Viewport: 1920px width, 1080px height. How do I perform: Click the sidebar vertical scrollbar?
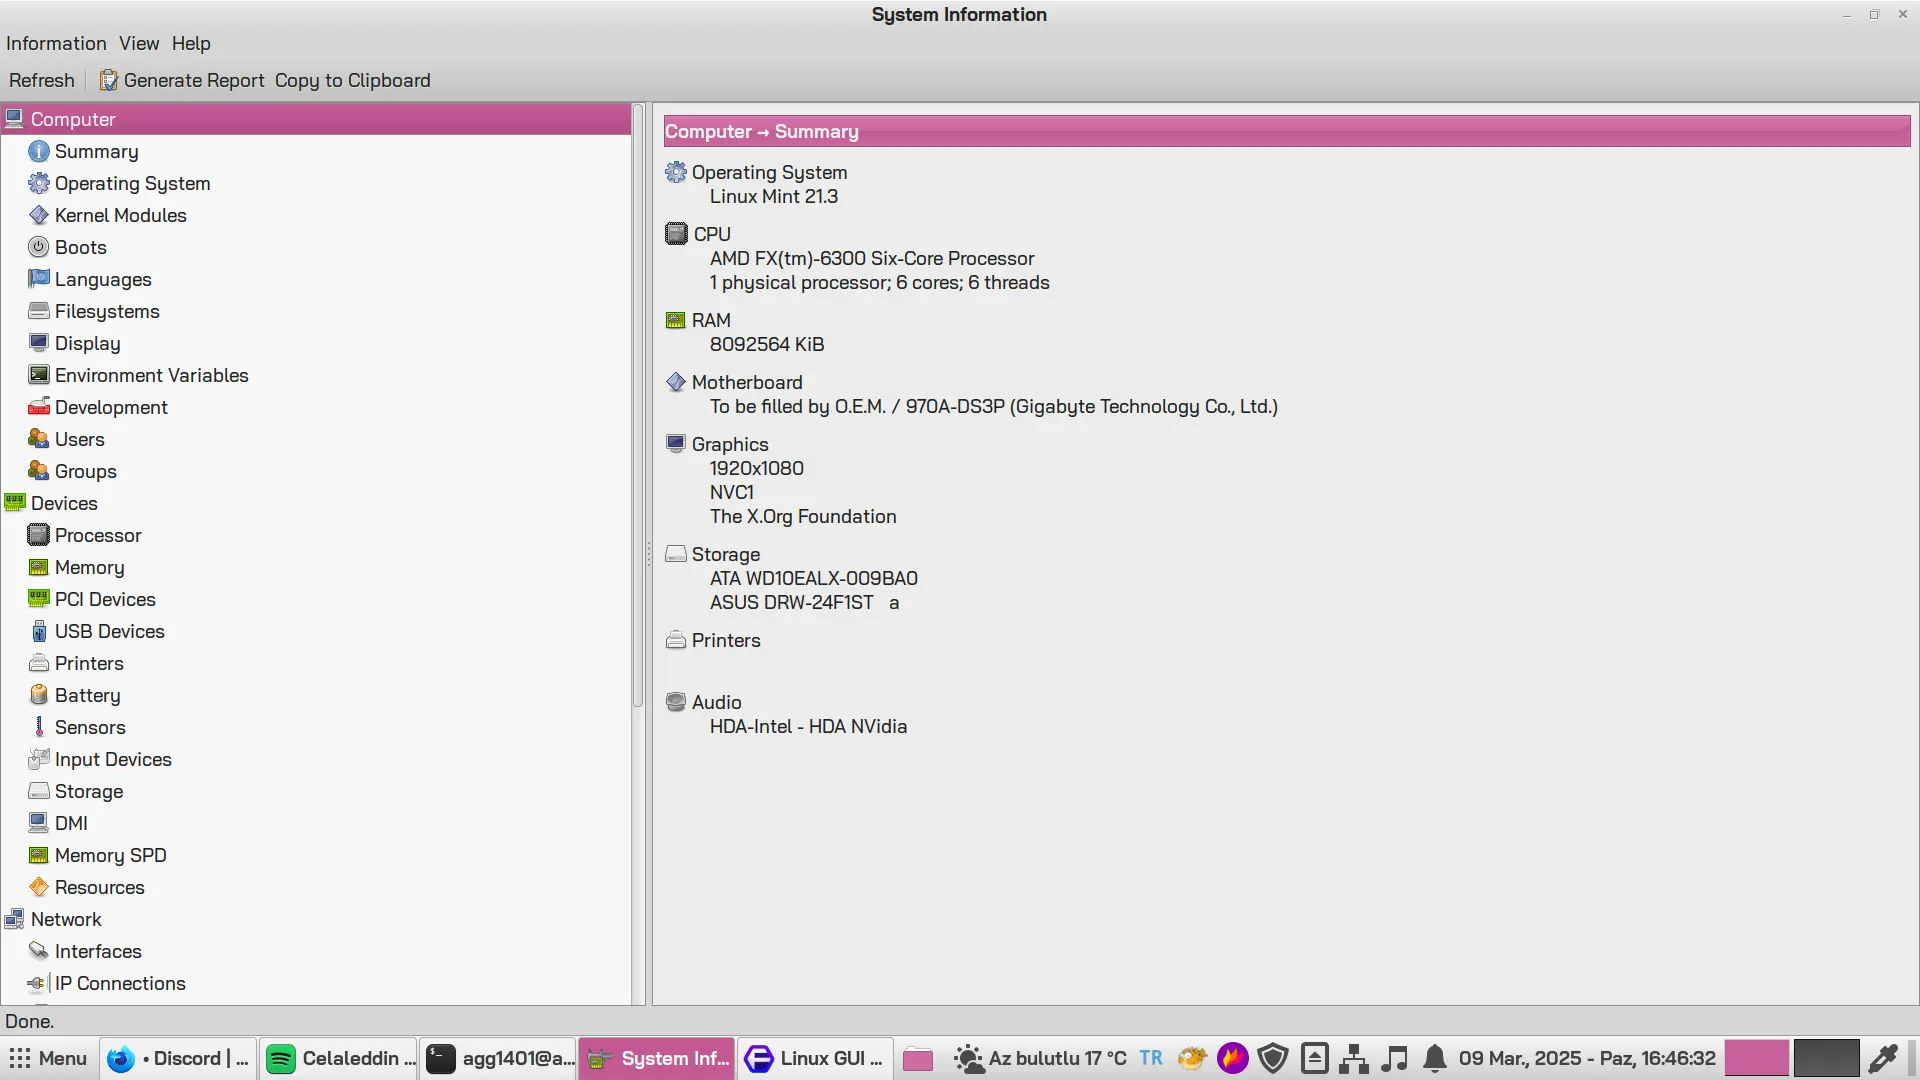point(638,407)
